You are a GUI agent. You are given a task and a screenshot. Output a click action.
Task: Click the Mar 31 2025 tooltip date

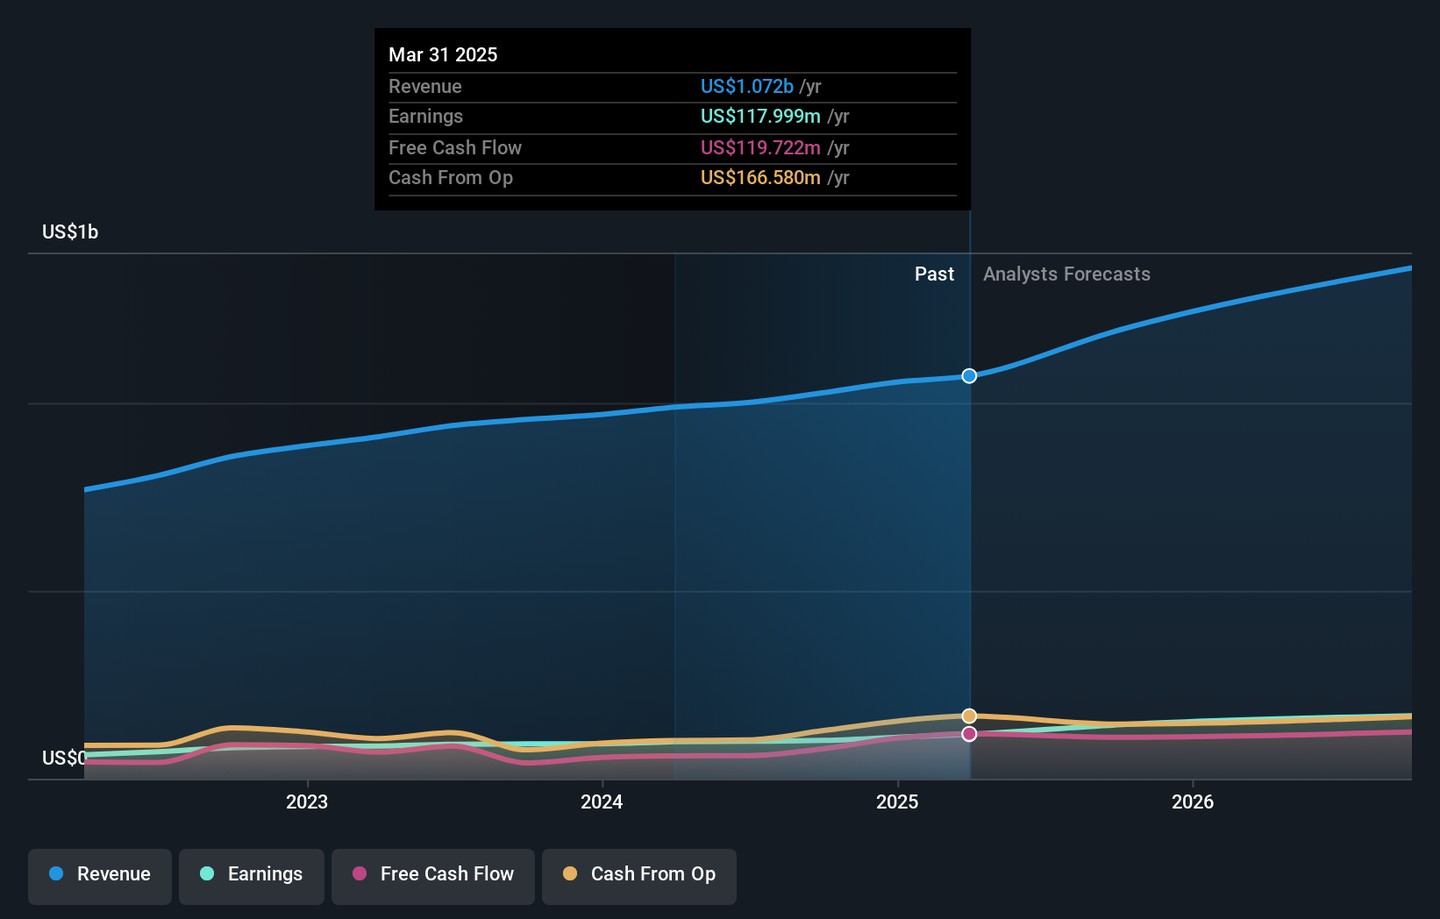443,55
